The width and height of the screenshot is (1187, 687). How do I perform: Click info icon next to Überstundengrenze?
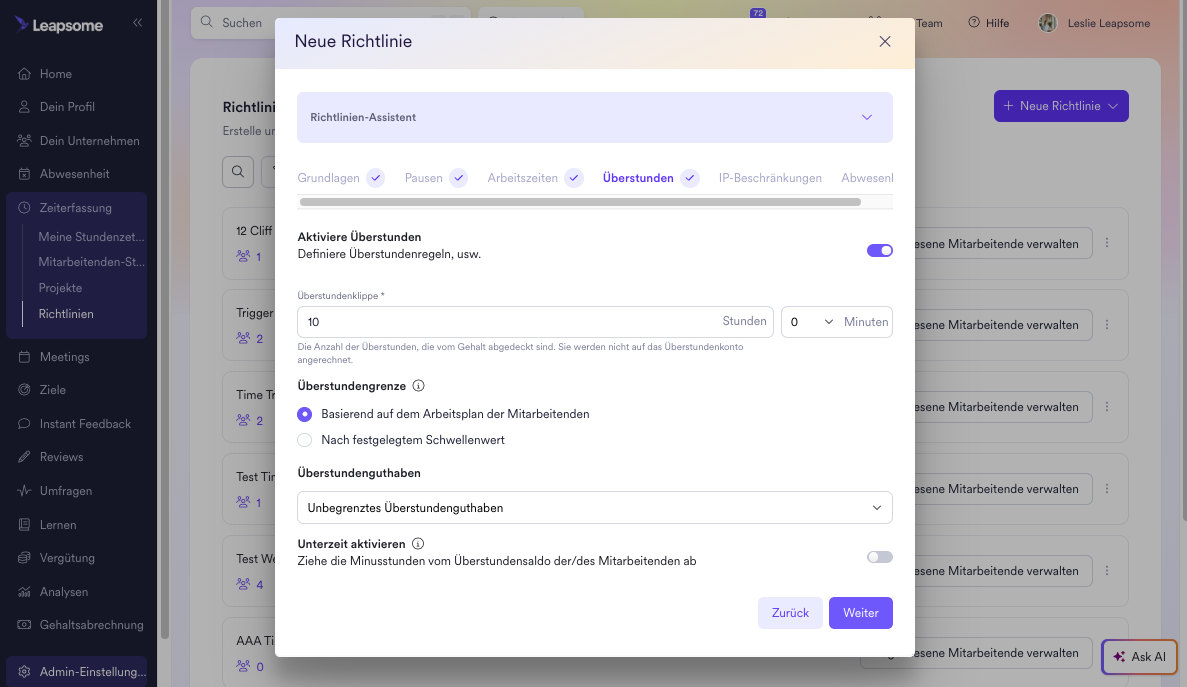coord(419,386)
